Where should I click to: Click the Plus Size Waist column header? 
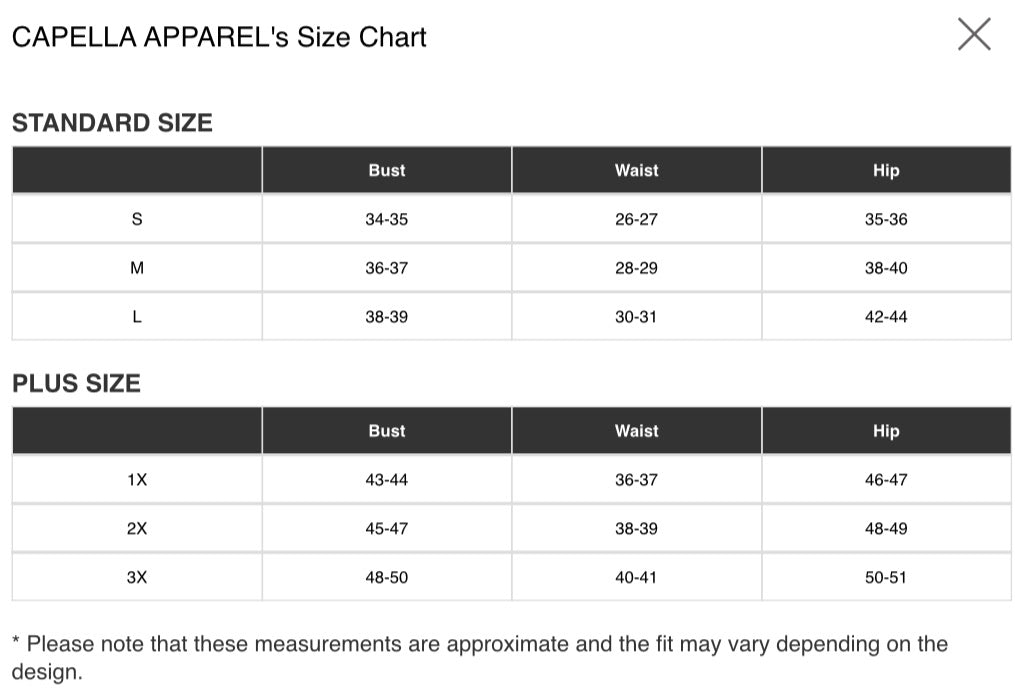pyautogui.click(x=636, y=431)
